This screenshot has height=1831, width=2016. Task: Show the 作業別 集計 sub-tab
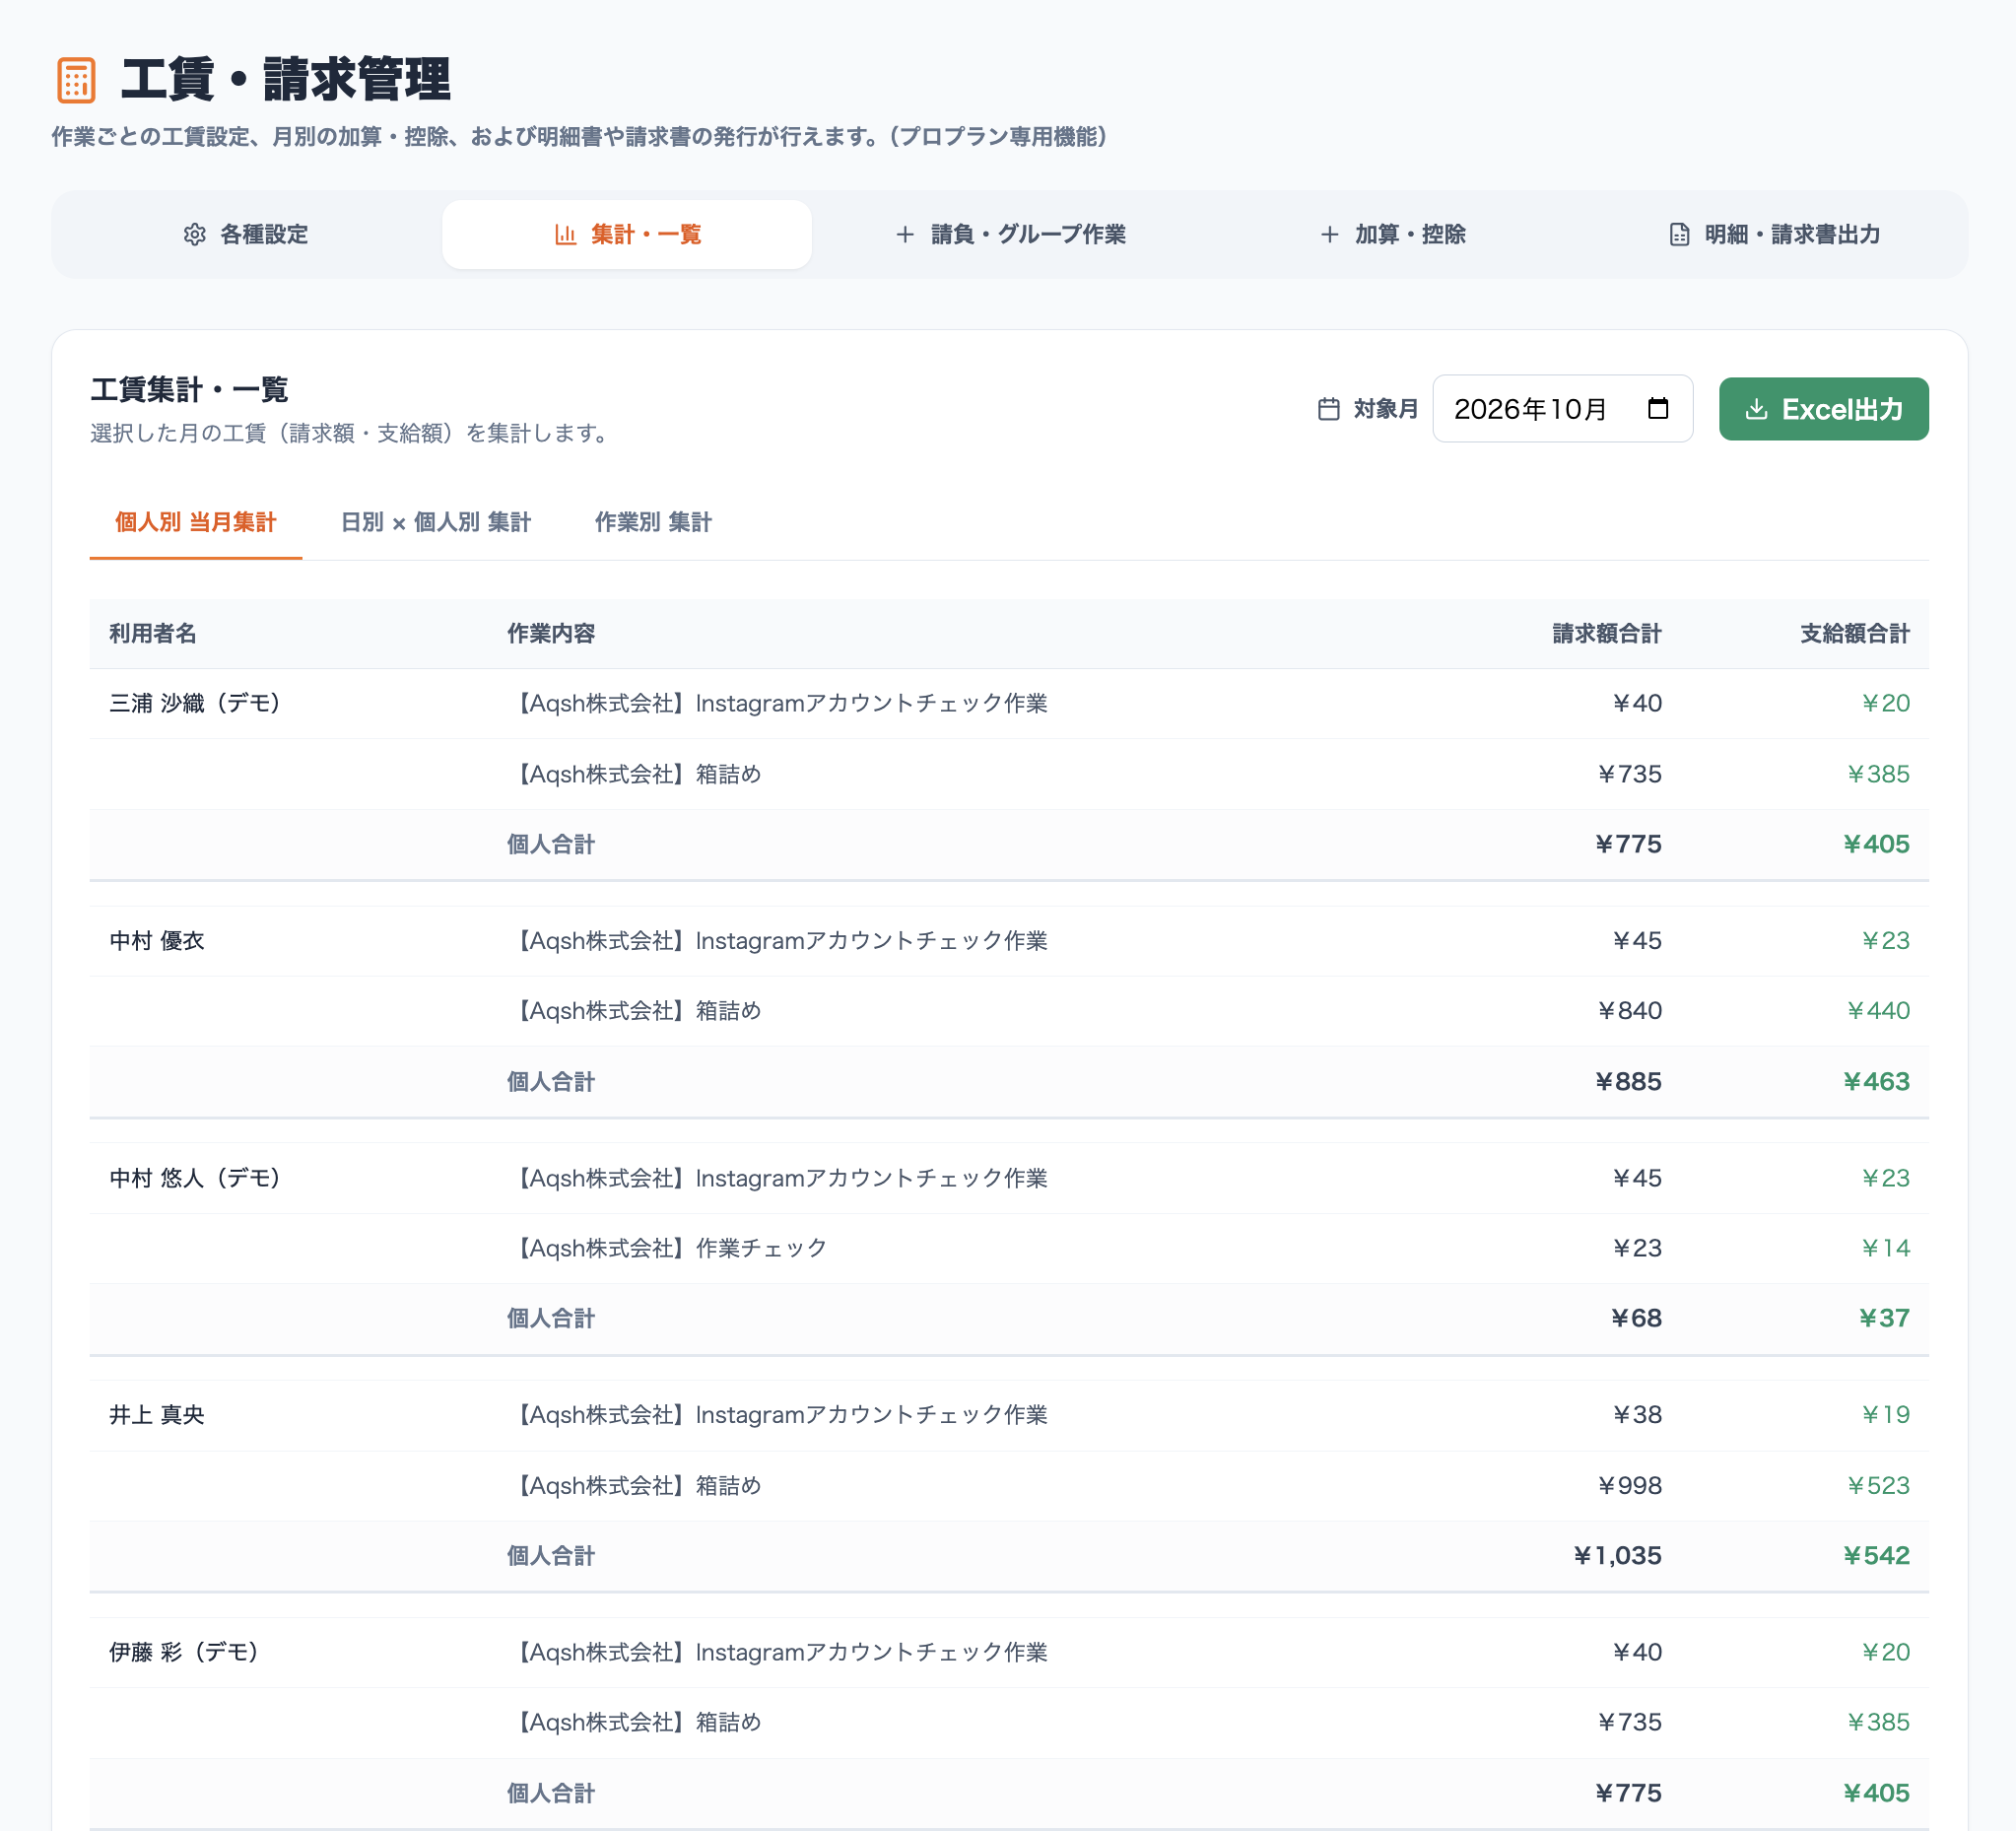[653, 522]
